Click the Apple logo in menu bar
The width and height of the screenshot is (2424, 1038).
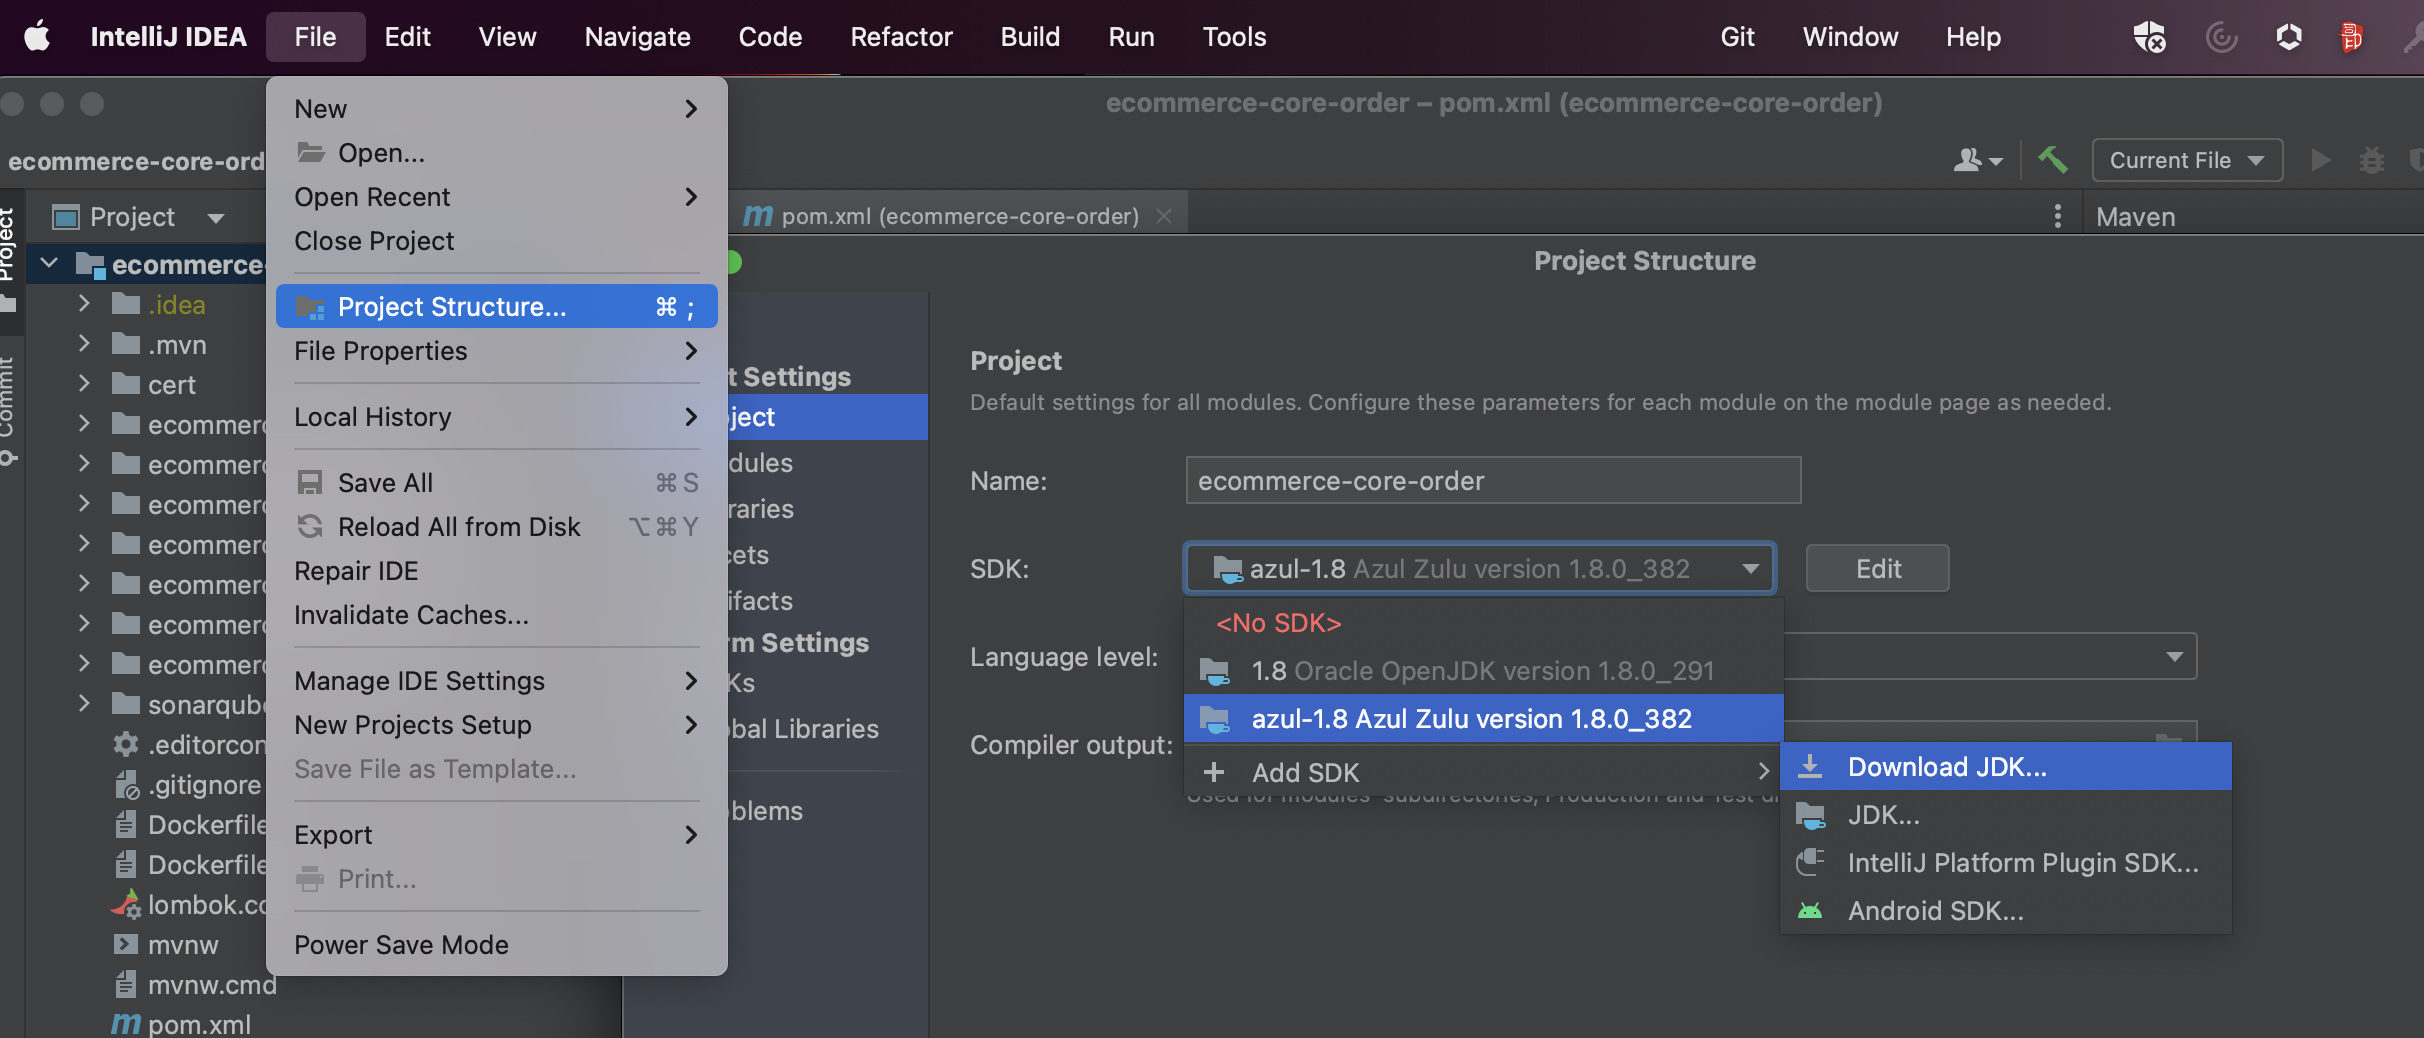[37, 37]
